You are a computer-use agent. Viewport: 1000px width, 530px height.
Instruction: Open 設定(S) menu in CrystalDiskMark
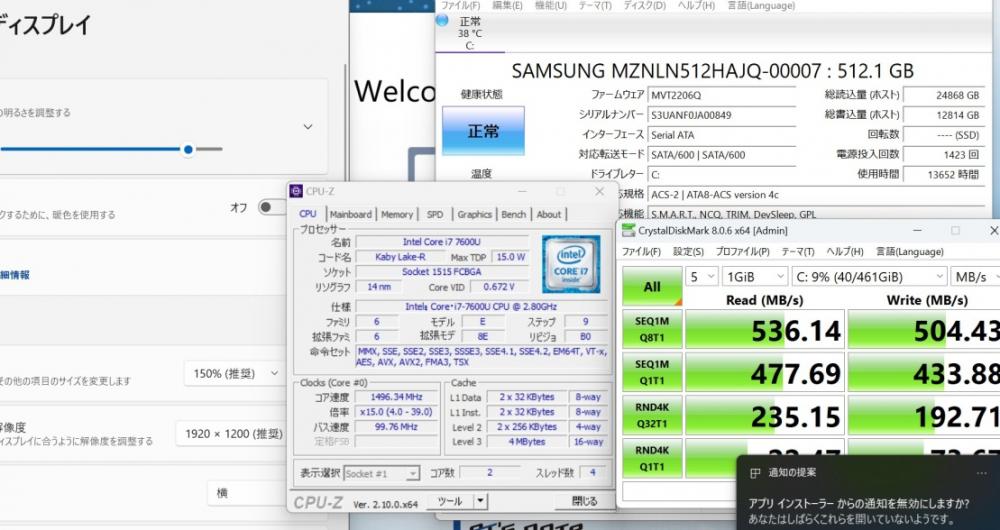tap(688, 251)
